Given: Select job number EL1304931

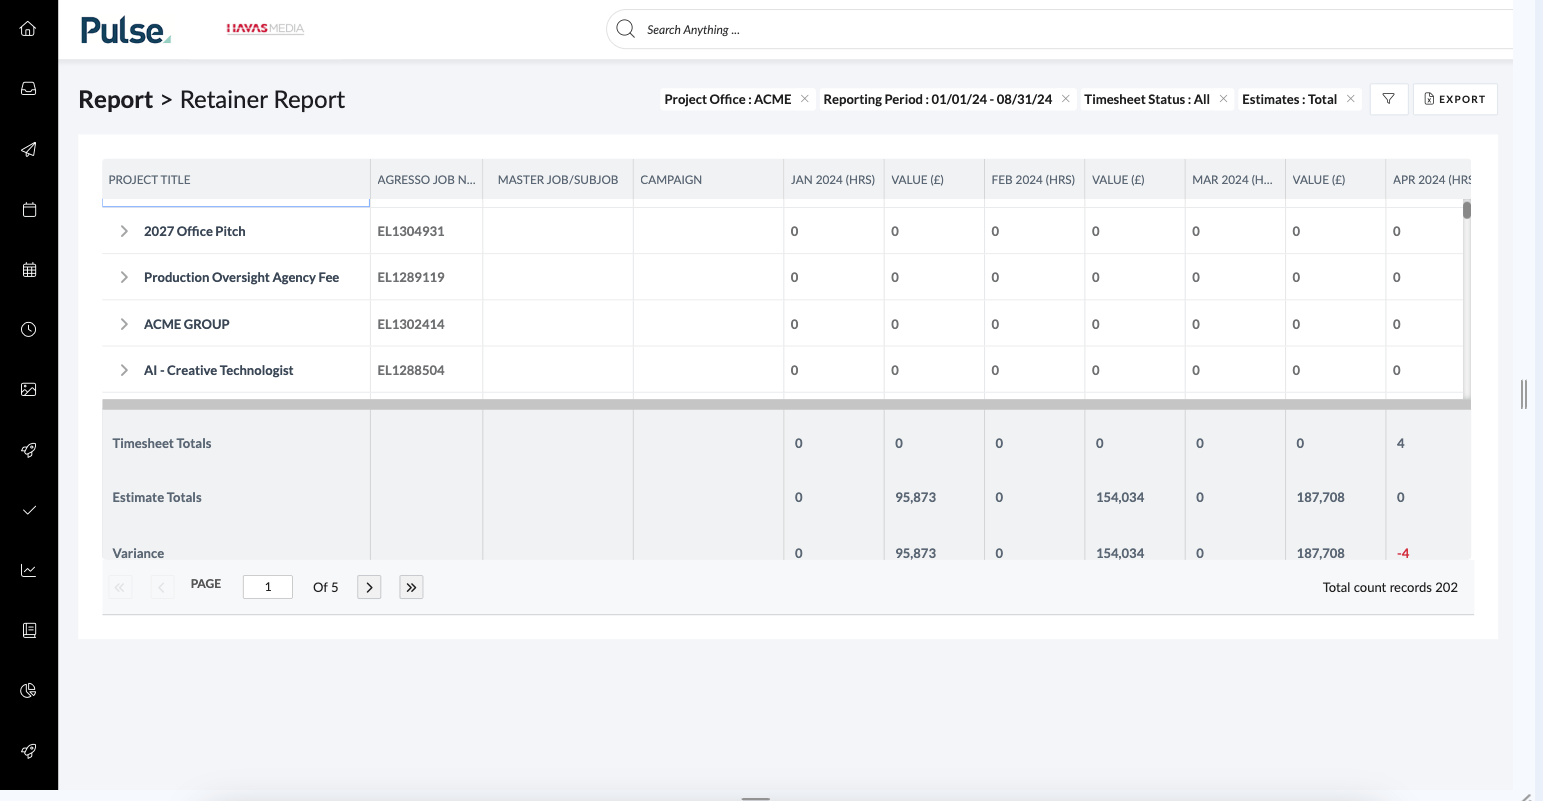Looking at the screenshot, I should tap(411, 231).
